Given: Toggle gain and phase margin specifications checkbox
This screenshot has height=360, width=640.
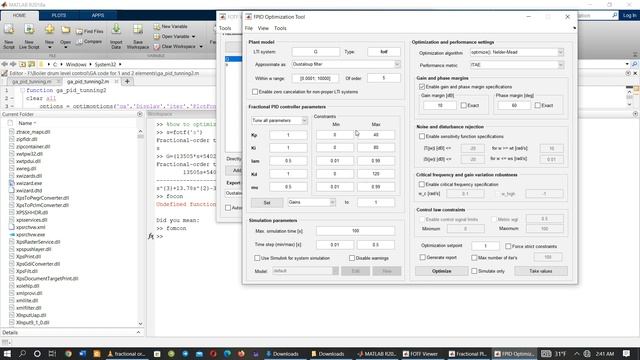Looking at the screenshot, I should coord(422,87).
